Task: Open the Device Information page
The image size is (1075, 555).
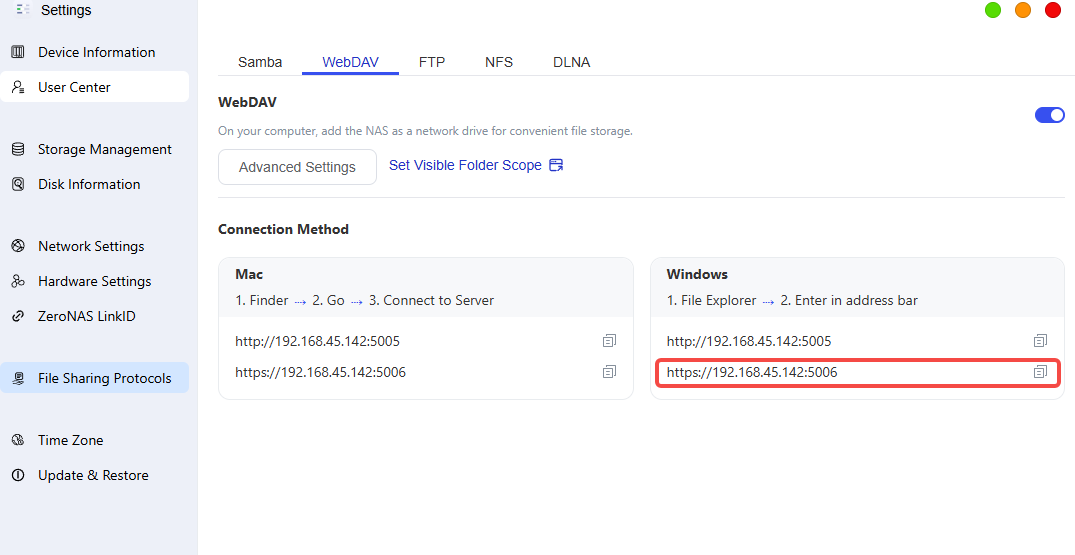Action: tap(95, 52)
